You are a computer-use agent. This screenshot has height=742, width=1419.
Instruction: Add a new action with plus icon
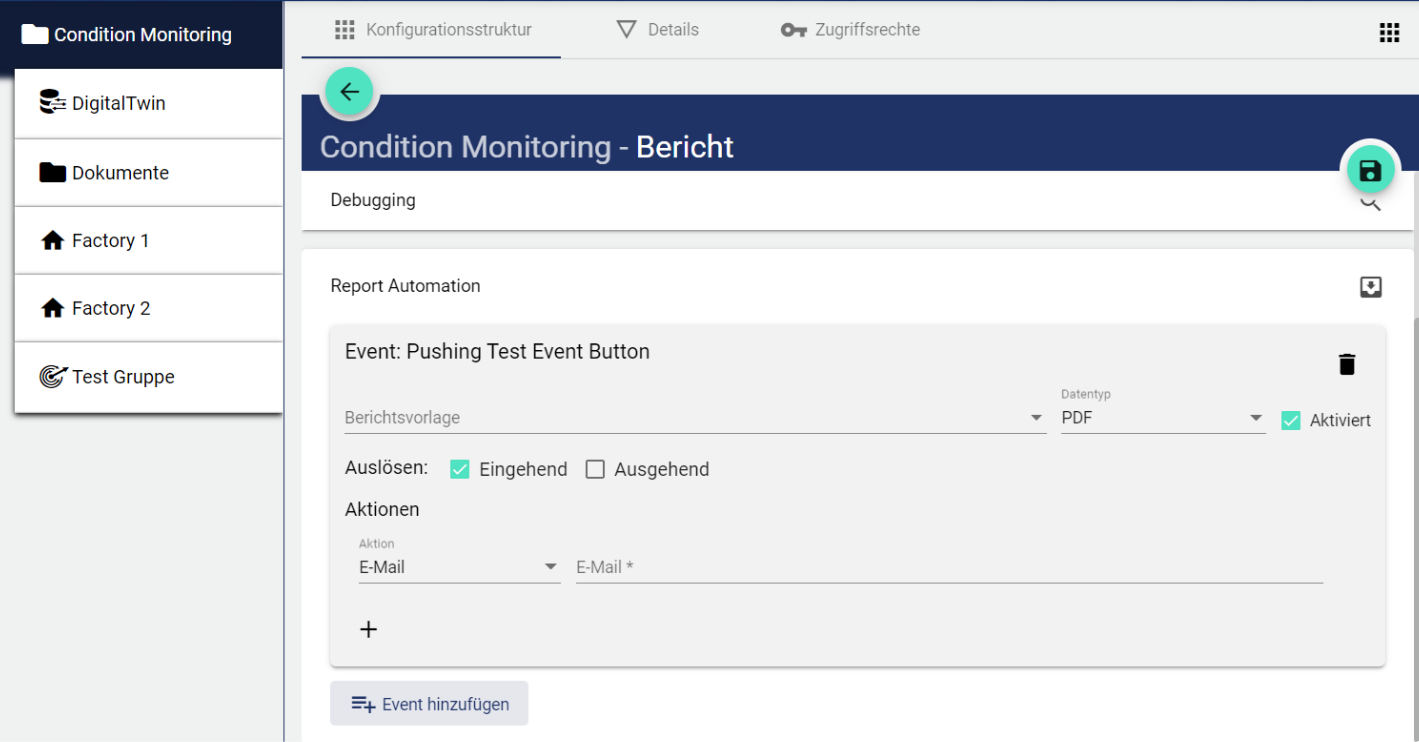click(x=368, y=629)
